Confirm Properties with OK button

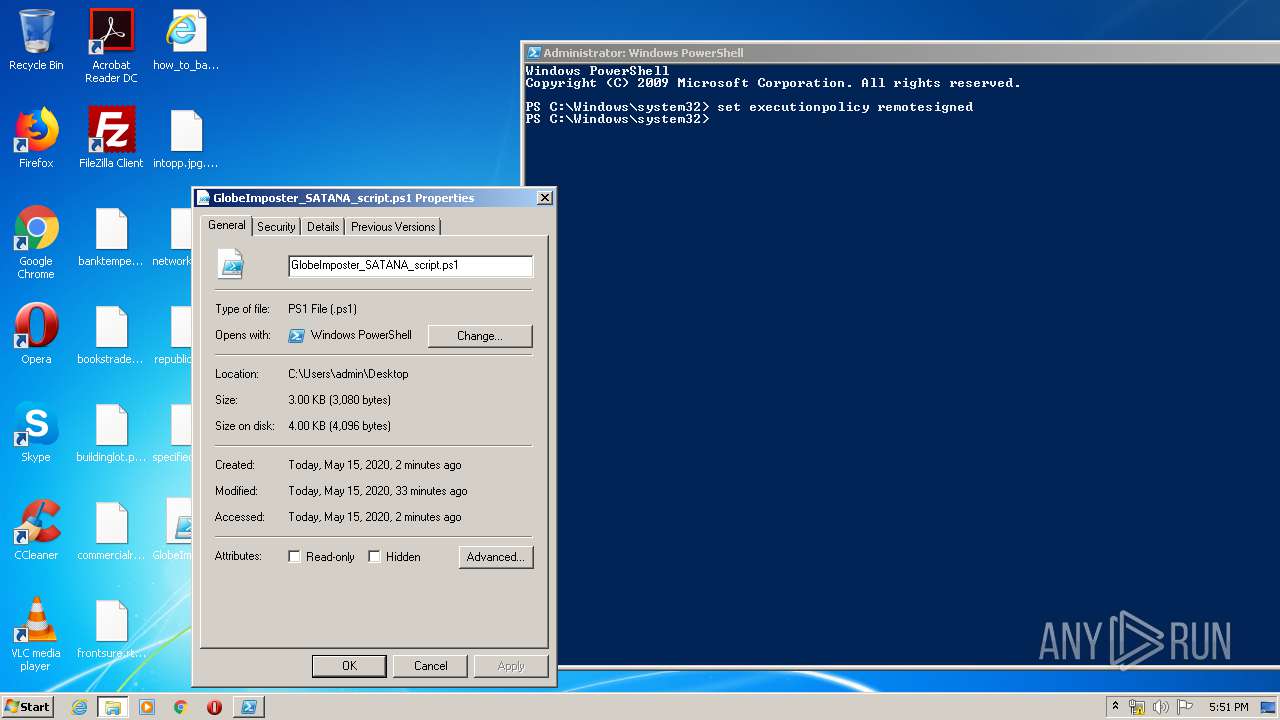coord(349,666)
